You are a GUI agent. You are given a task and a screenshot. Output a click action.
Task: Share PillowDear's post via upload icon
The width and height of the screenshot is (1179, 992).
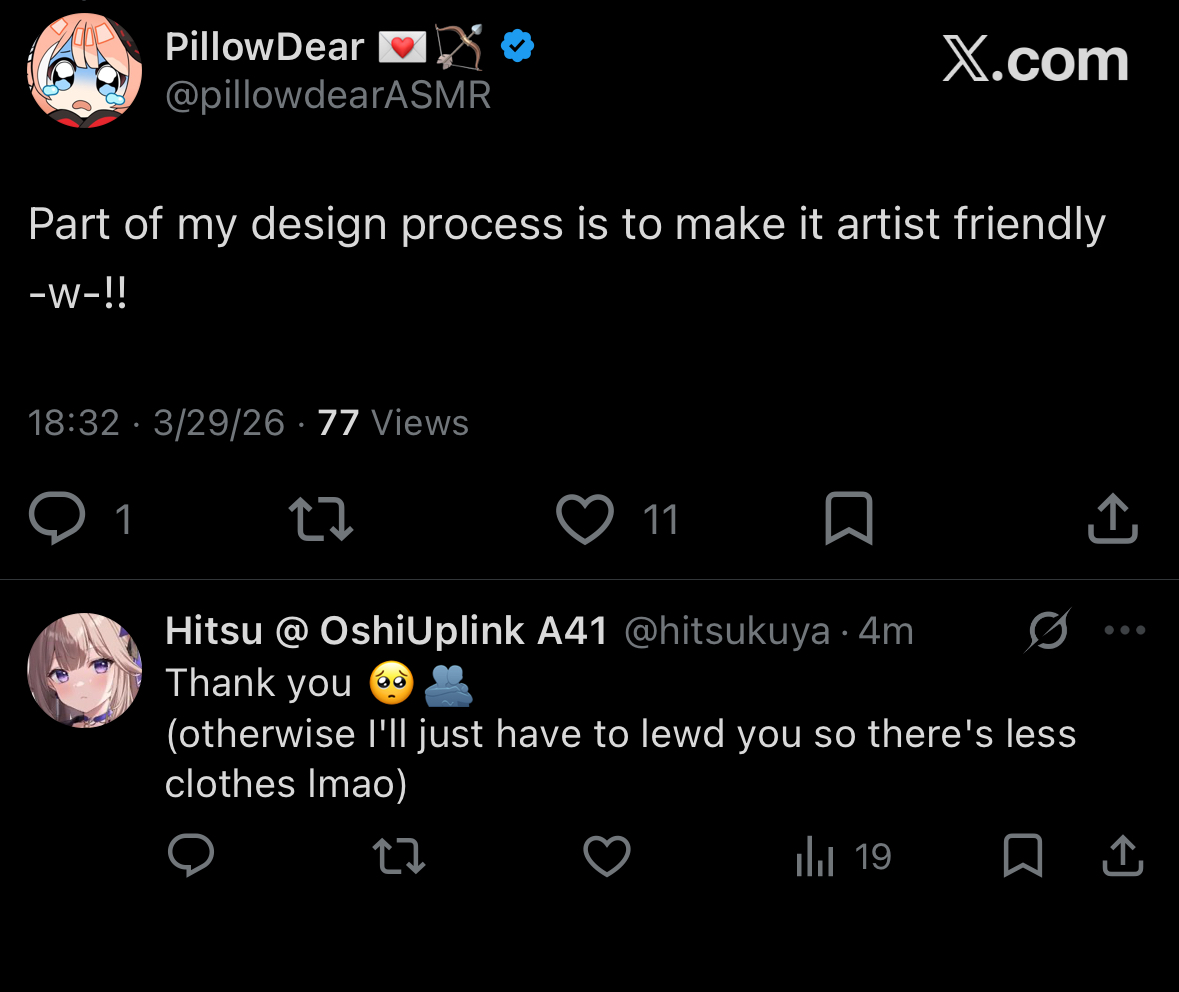pyautogui.click(x=1112, y=519)
